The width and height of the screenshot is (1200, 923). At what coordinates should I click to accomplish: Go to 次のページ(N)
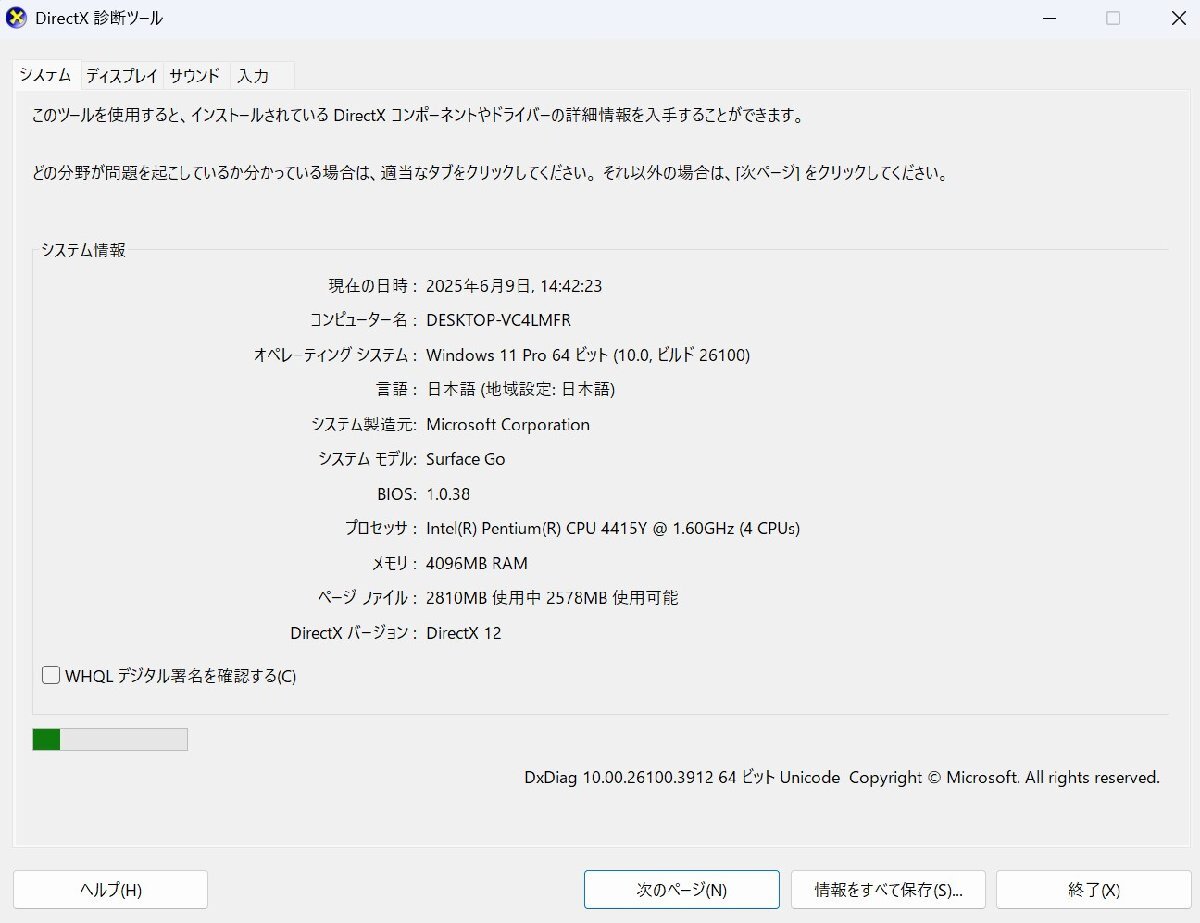[682, 890]
